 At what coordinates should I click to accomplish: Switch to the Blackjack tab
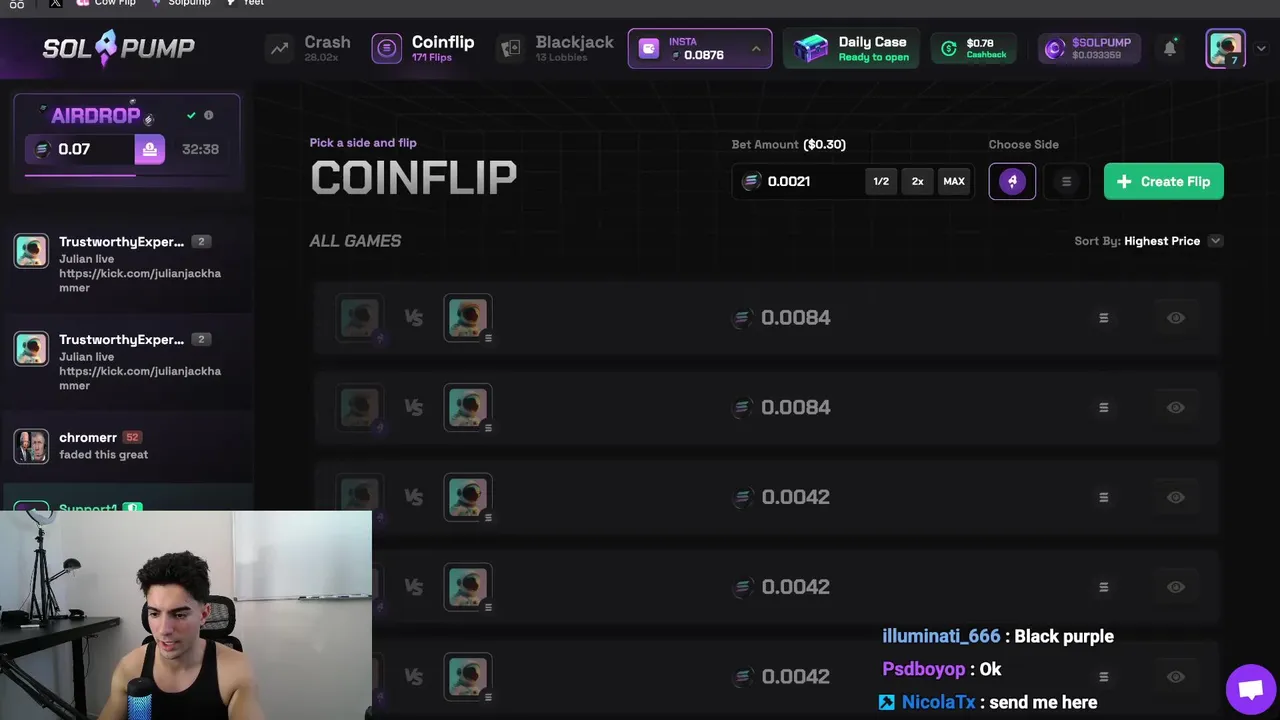pyautogui.click(x=556, y=48)
